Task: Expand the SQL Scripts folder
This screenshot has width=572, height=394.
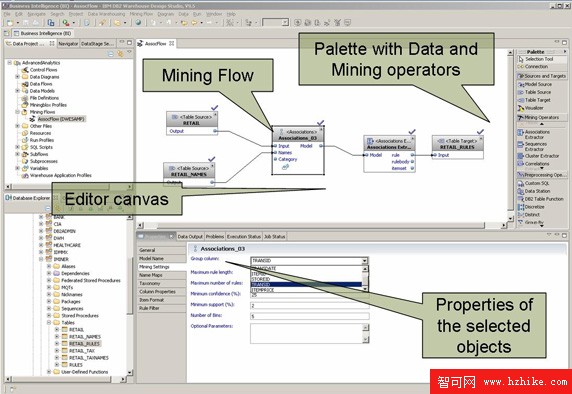Action: point(17,147)
